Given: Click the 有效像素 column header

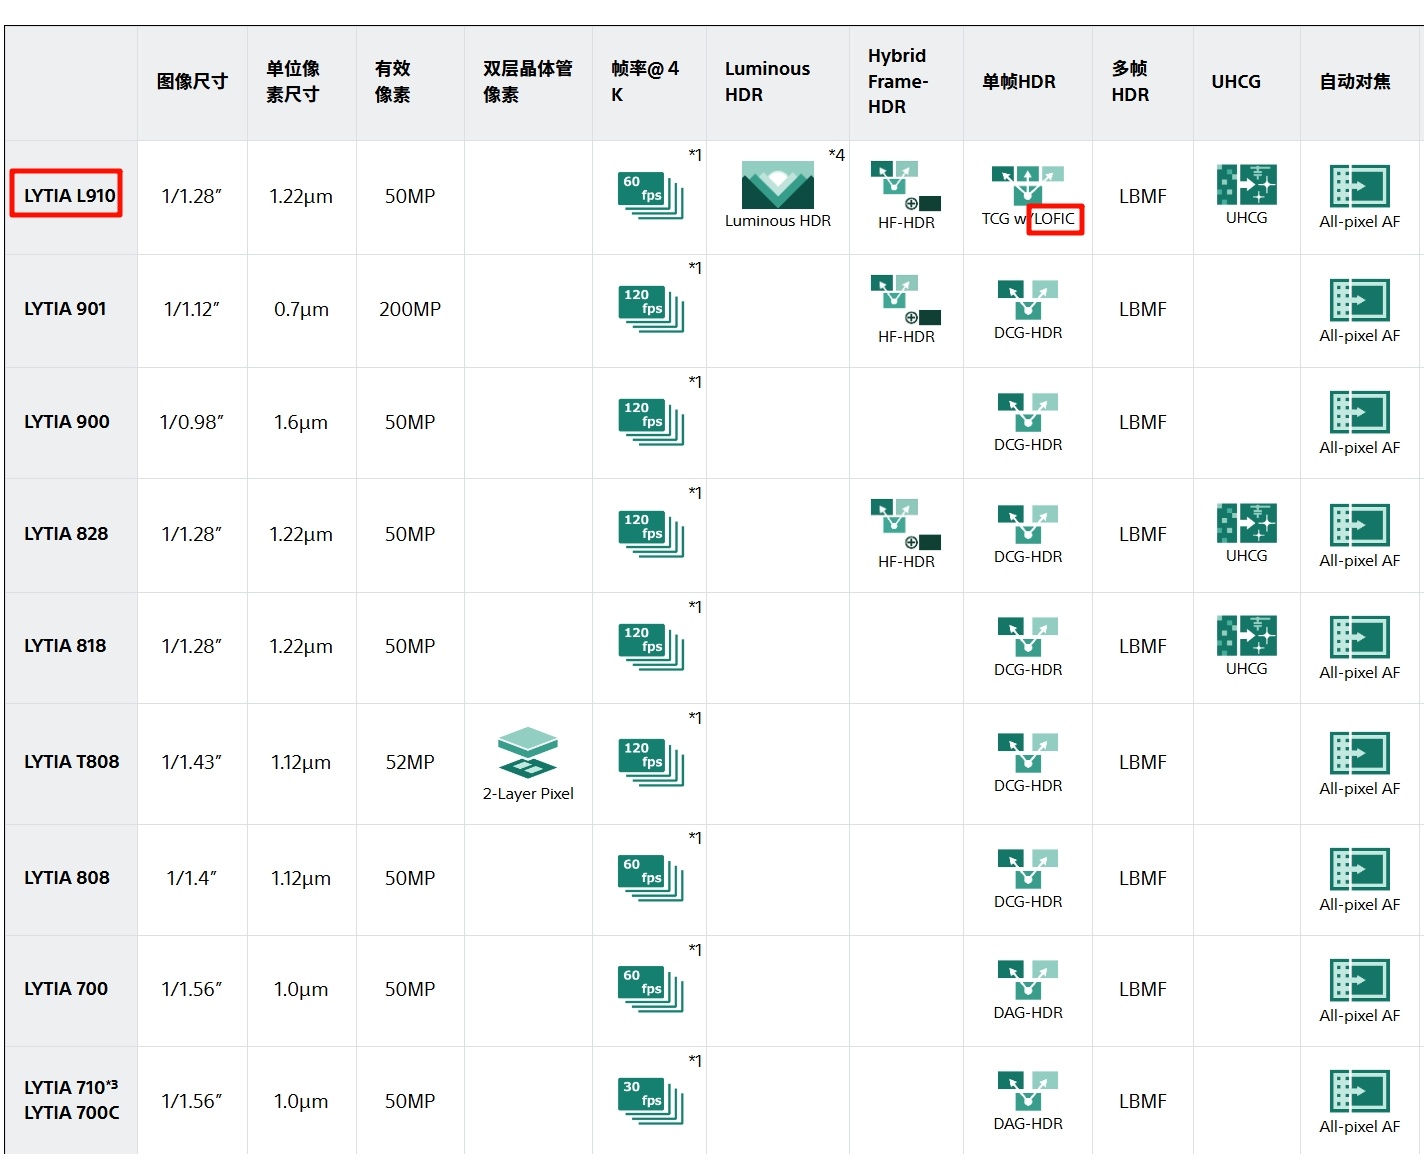Looking at the screenshot, I should coord(393,82).
